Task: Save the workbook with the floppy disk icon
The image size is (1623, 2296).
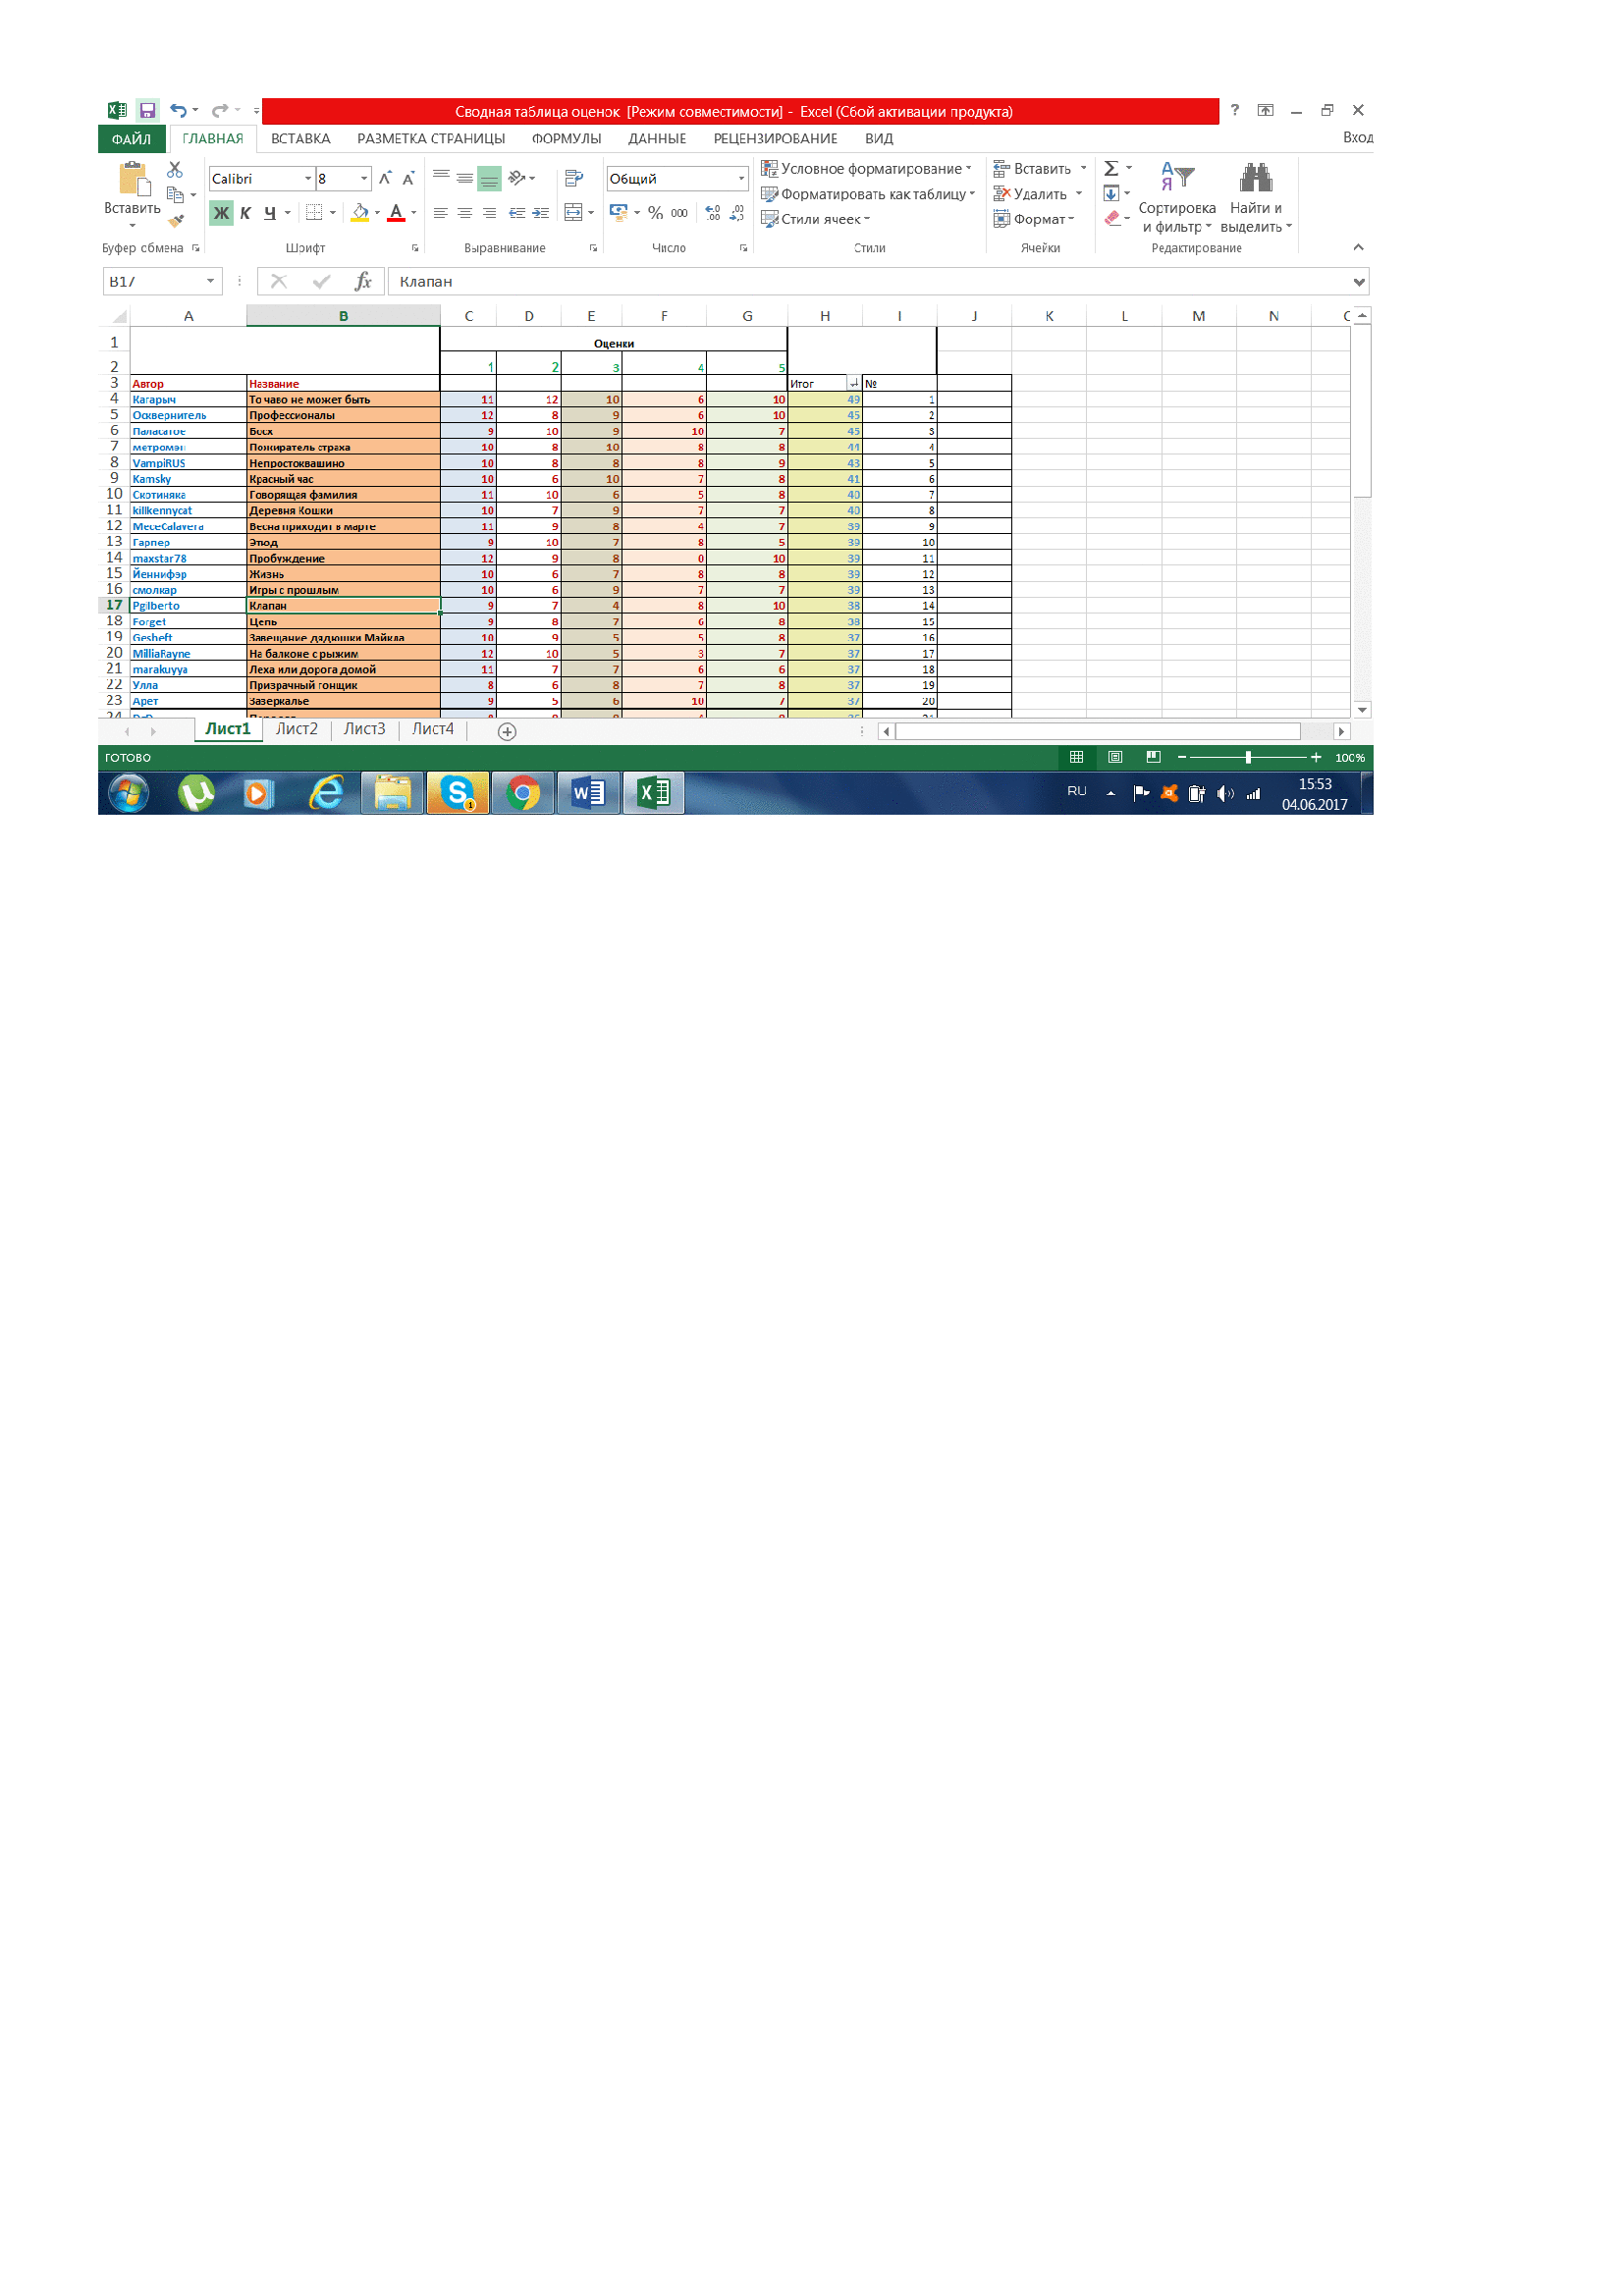Action: 147,111
